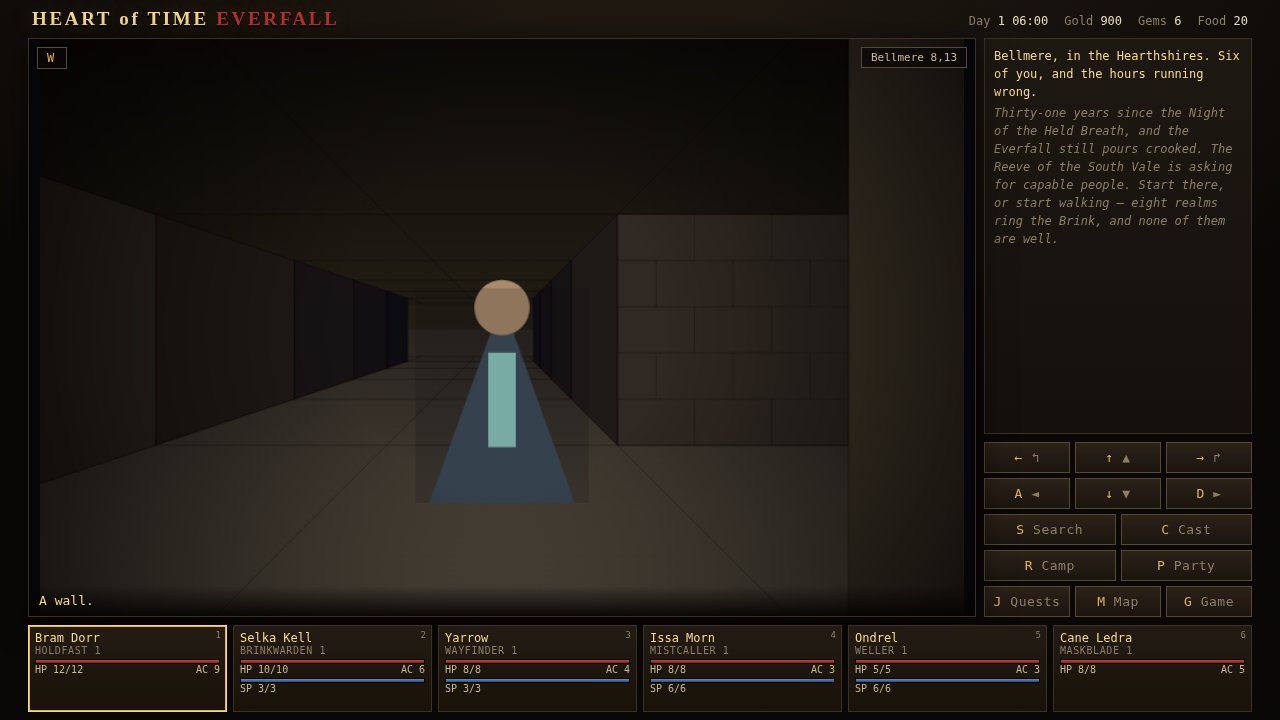Click the robed figure in the corridor

(502, 392)
